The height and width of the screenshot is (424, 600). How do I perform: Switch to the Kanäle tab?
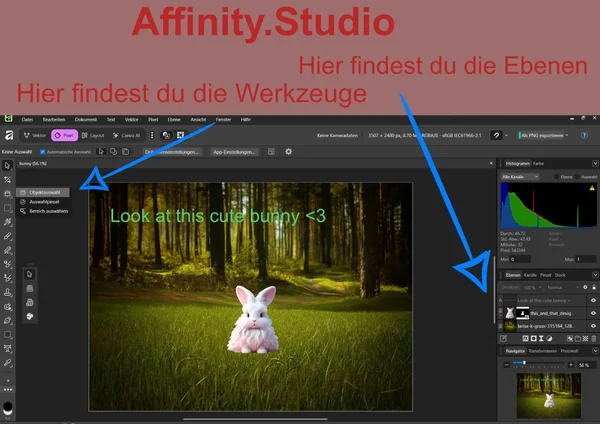point(530,274)
